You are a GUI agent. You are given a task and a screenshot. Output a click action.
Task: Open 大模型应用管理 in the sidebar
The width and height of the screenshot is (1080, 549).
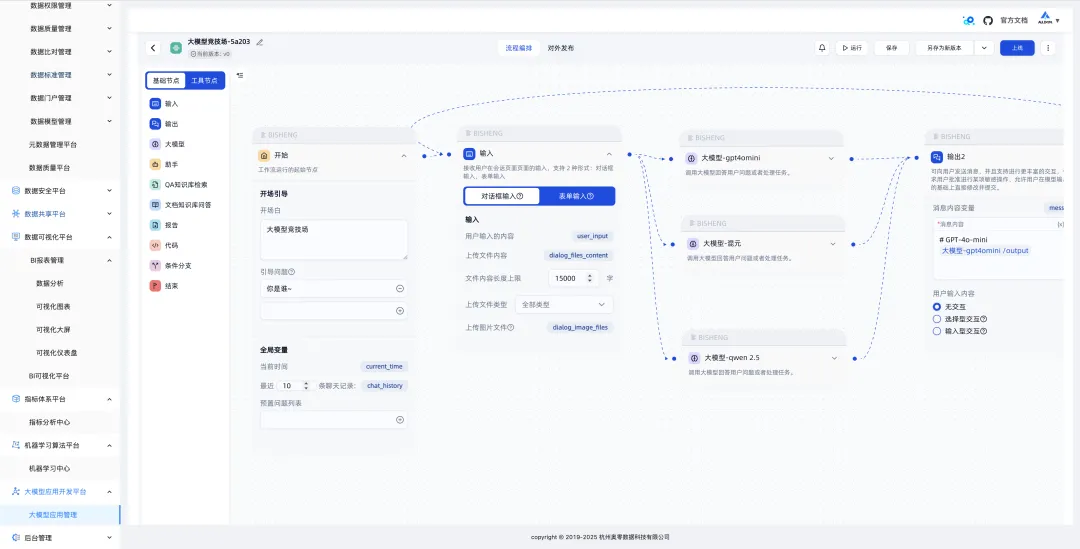(53, 515)
